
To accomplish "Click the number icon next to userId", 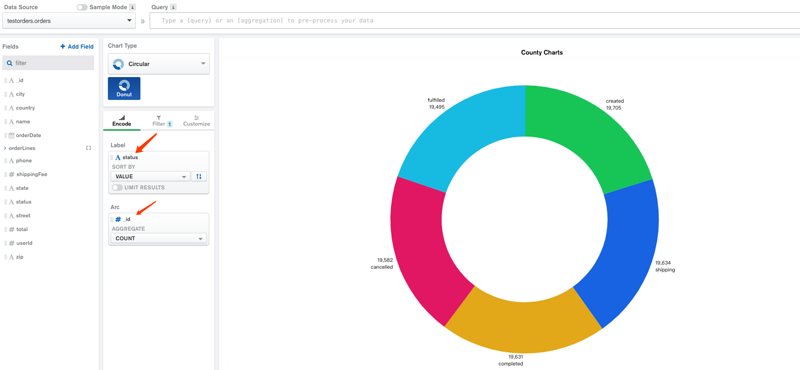I will click(11, 243).
